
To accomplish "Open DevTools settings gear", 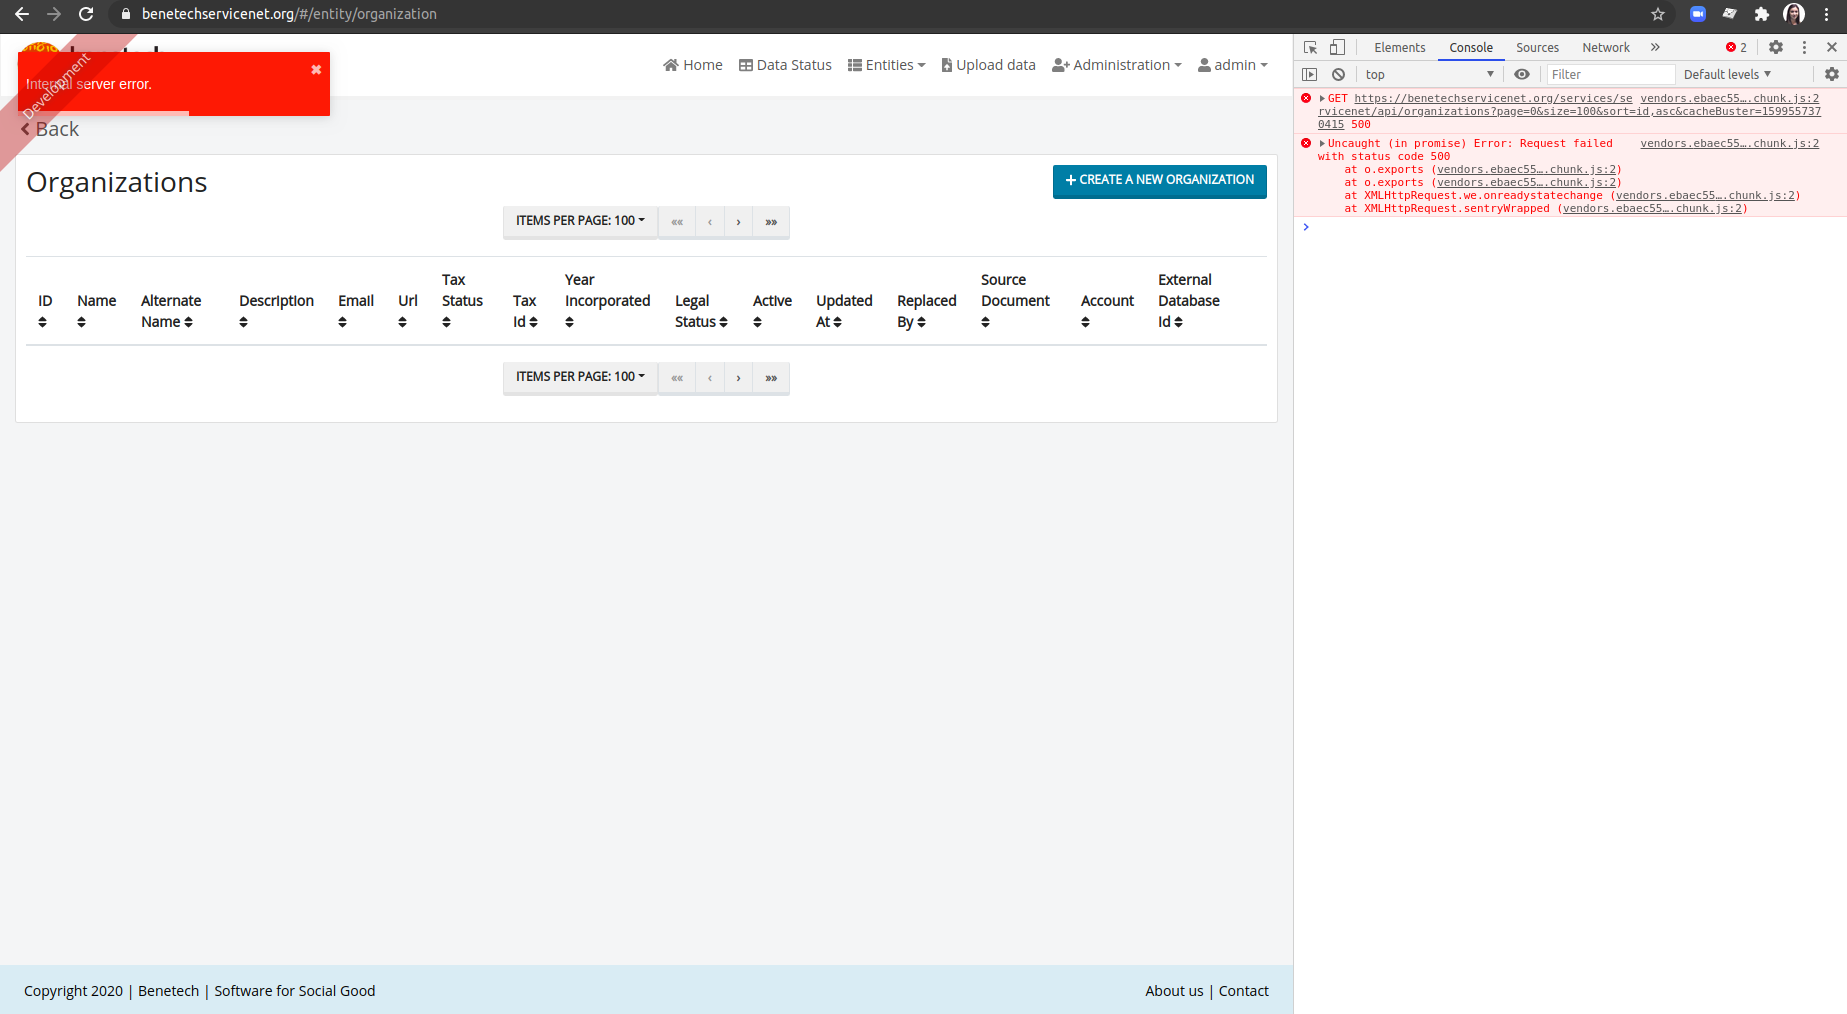I will (1776, 47).
